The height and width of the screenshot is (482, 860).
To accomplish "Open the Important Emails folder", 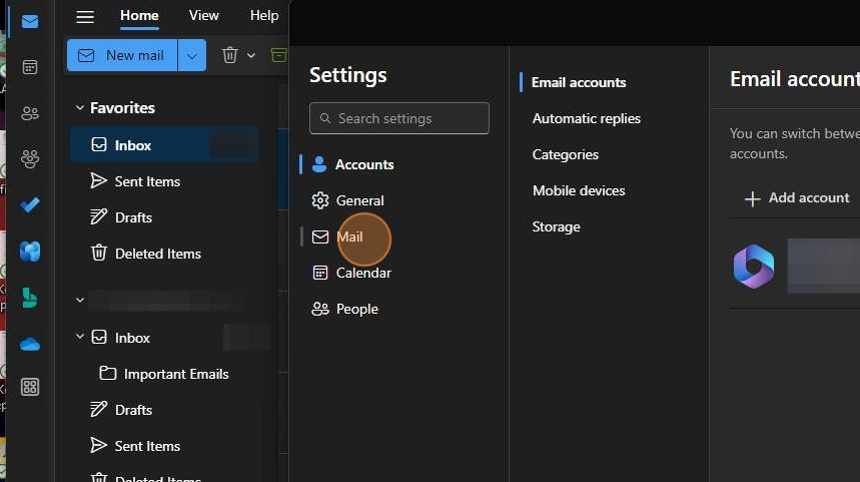I will point(176,374).
